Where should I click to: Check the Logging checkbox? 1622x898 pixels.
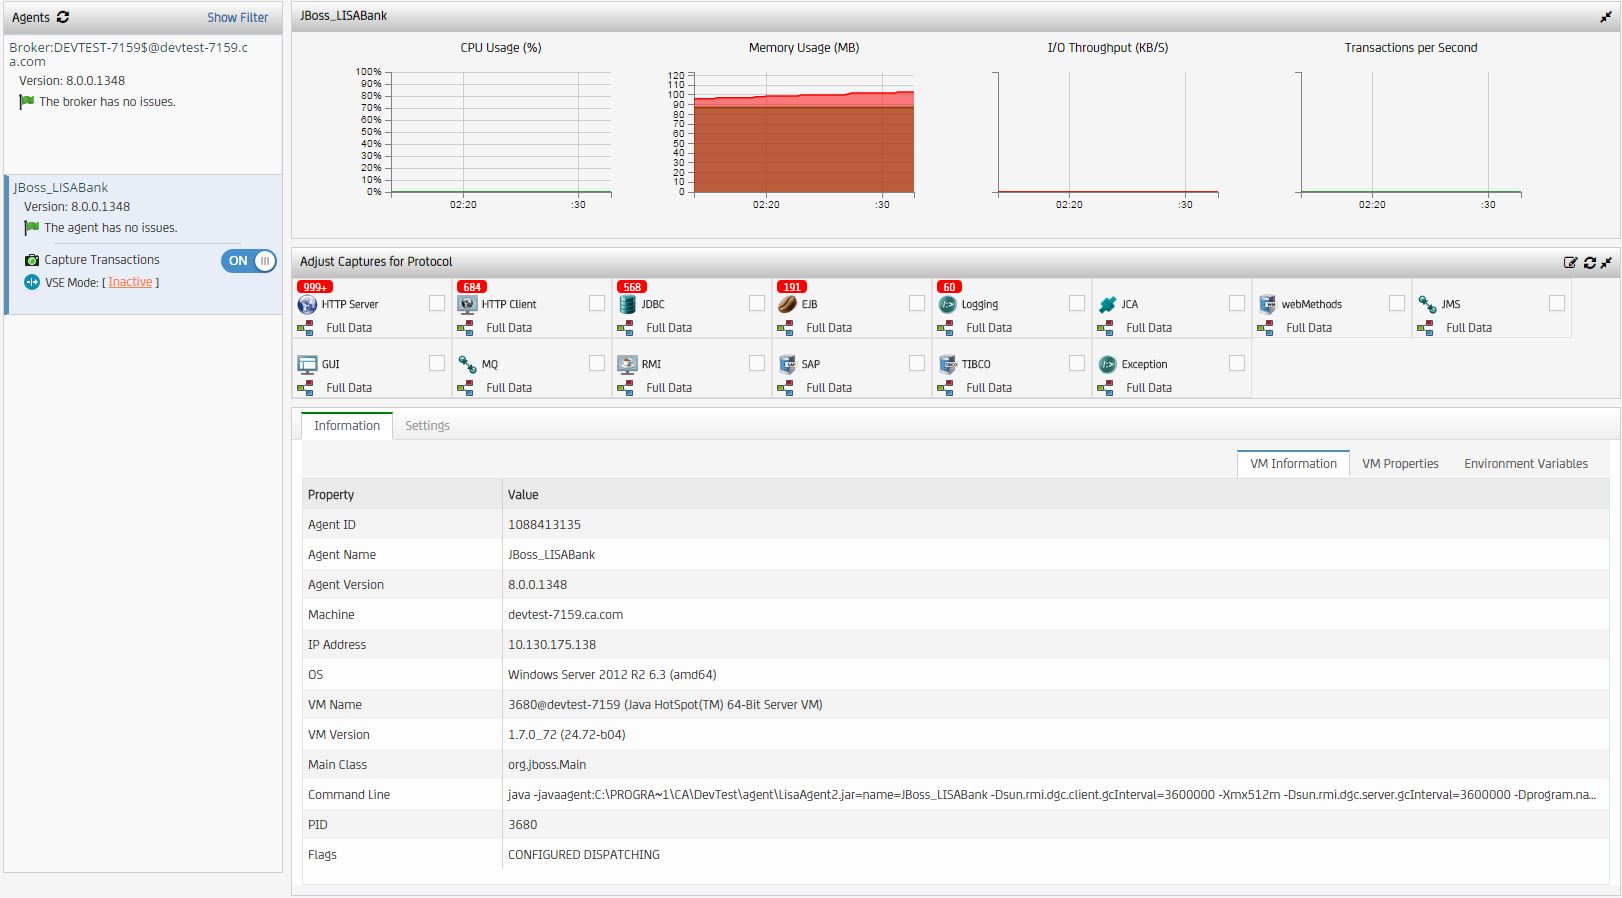point(1077,303)
